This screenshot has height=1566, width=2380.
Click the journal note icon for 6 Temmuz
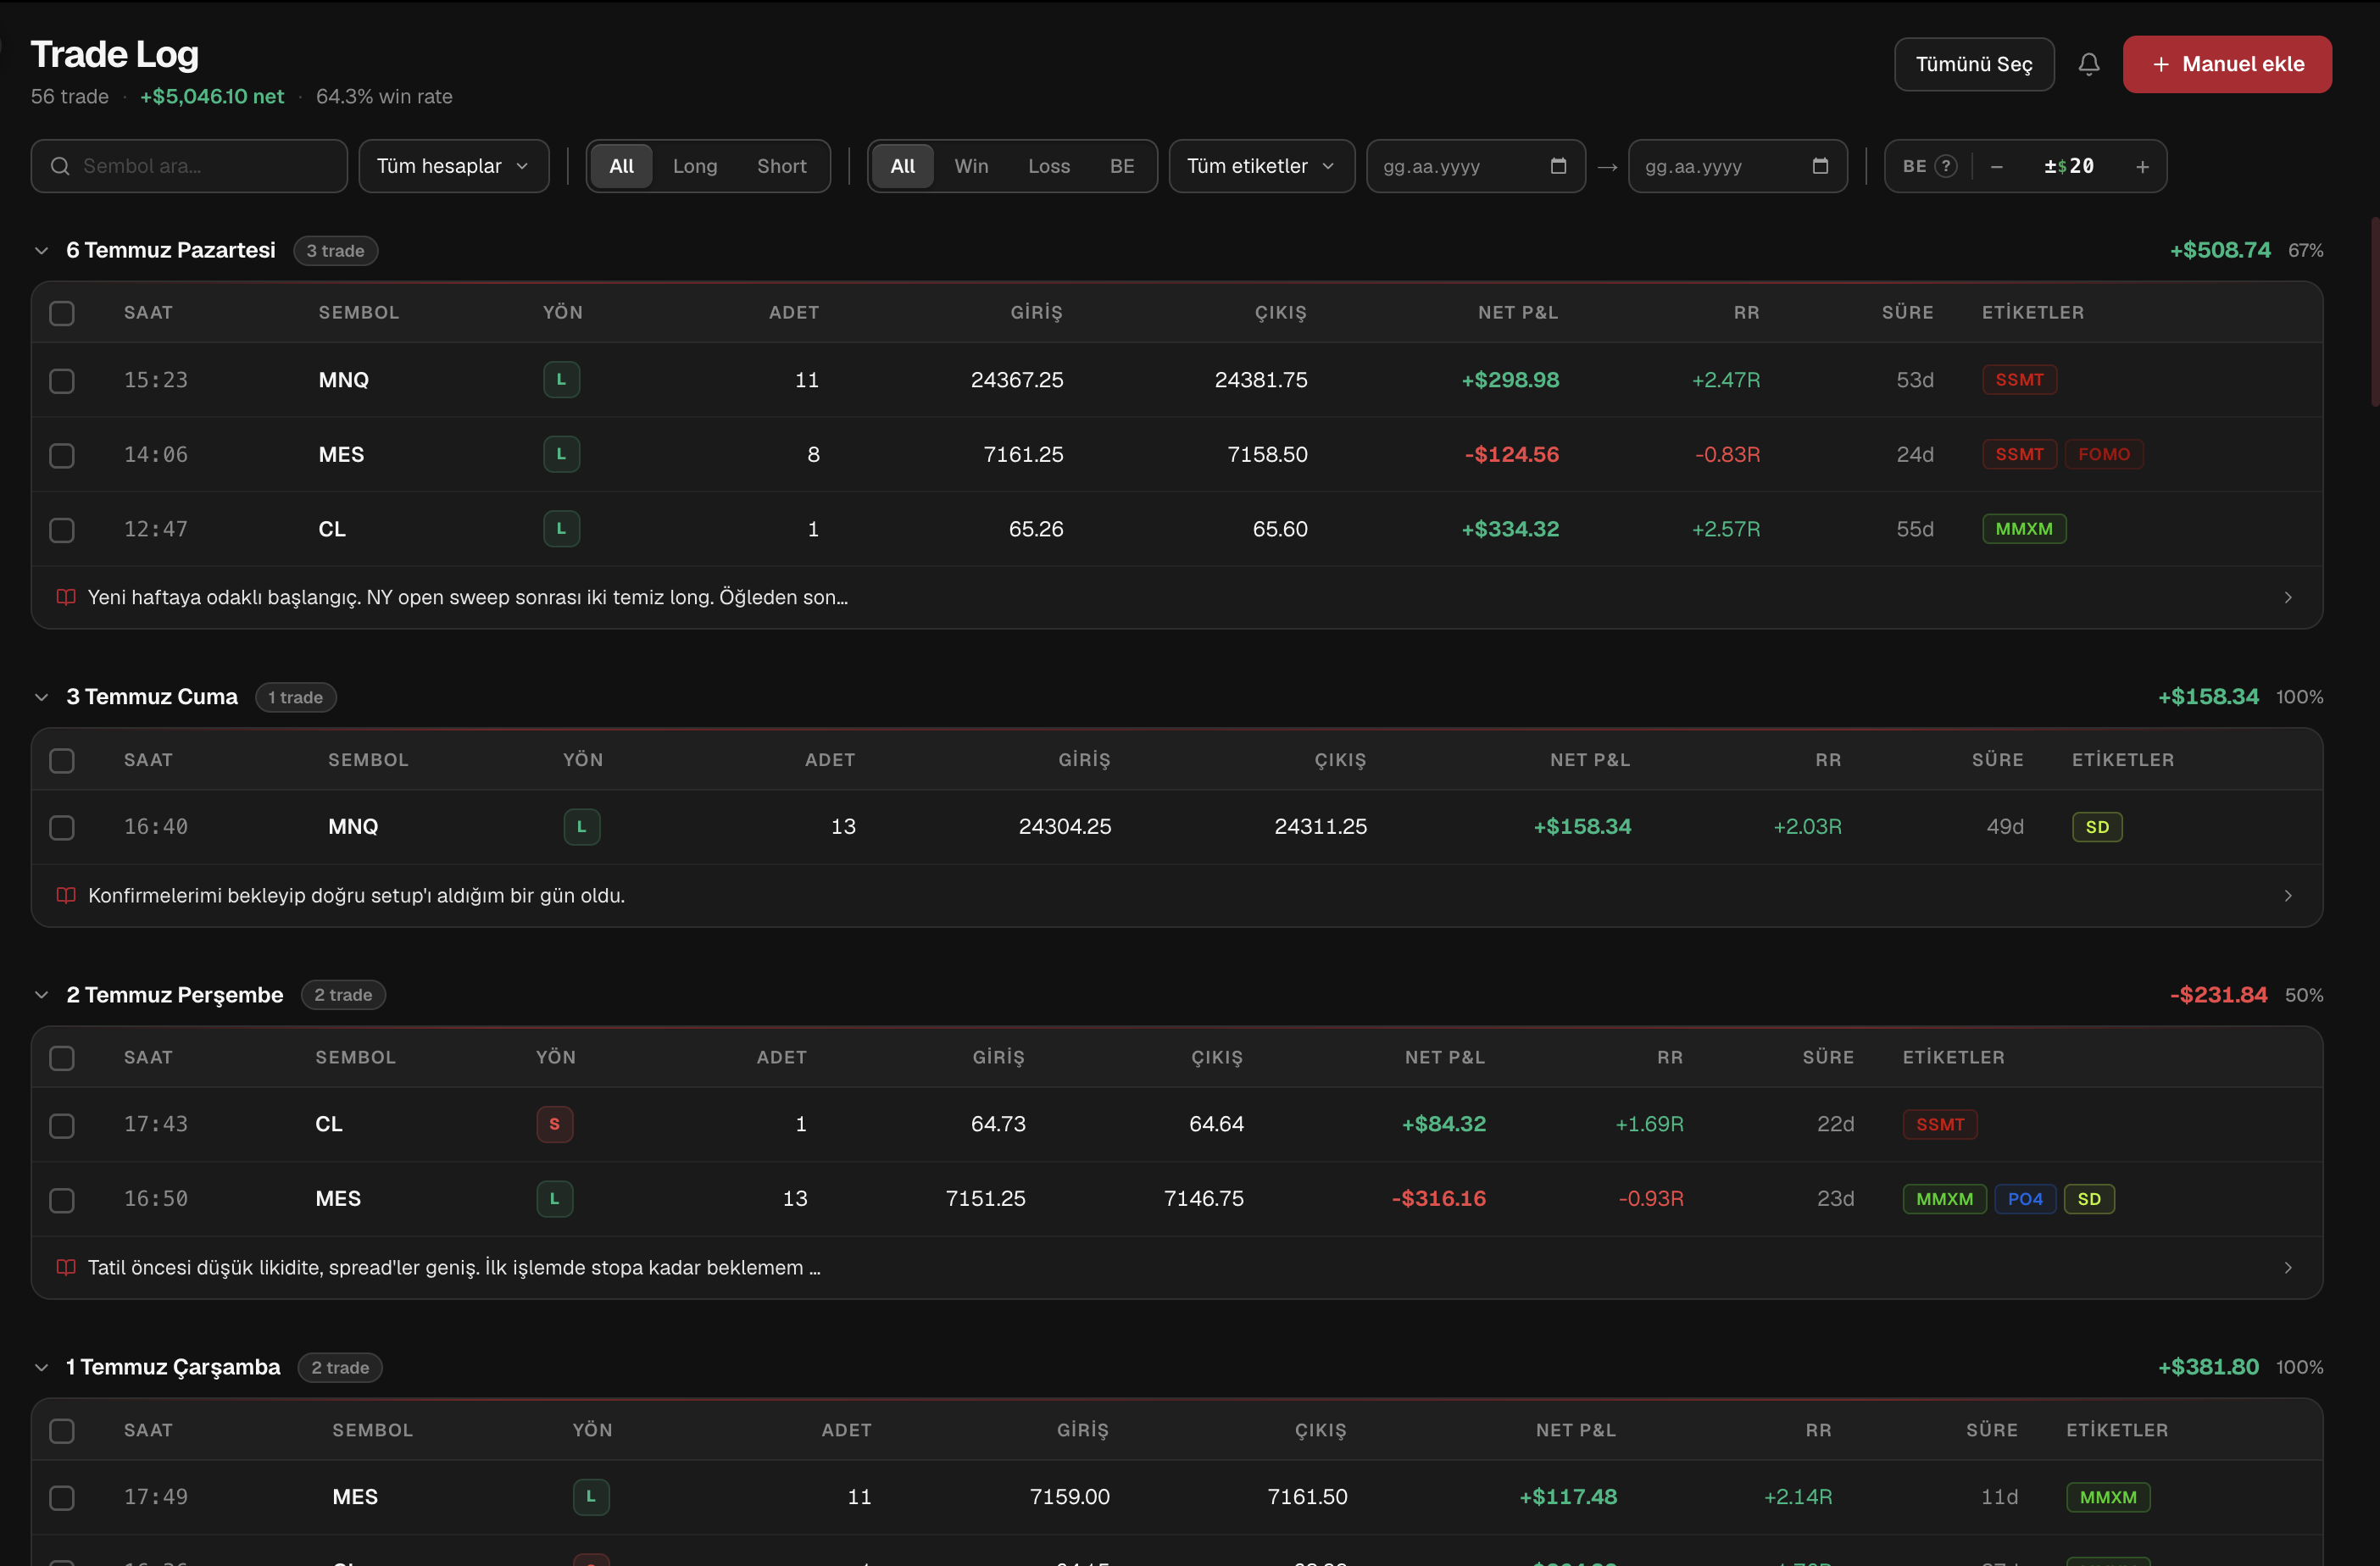(x=66, y=597)
